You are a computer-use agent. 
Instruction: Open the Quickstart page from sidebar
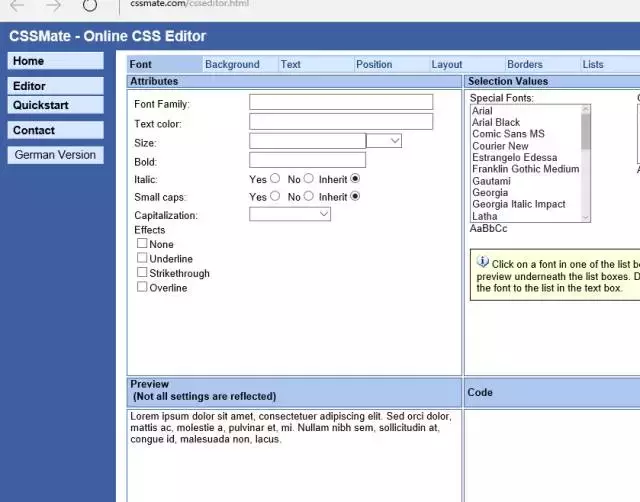[56, 105]
